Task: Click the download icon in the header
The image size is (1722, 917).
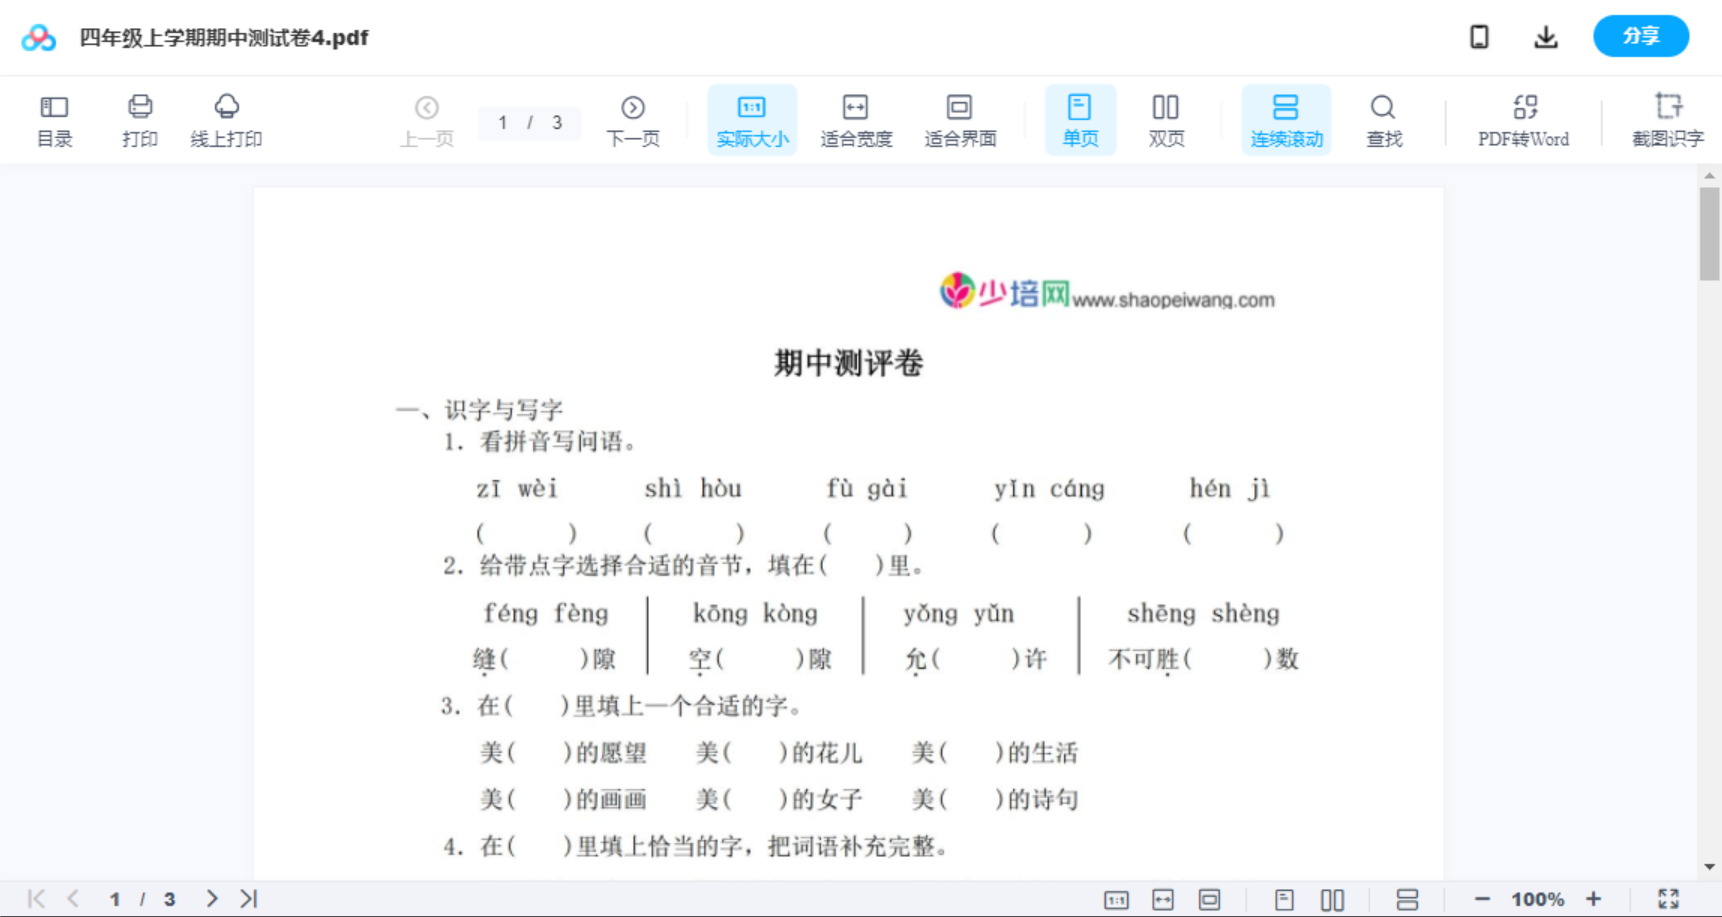Action: [x=1545, y=36]
